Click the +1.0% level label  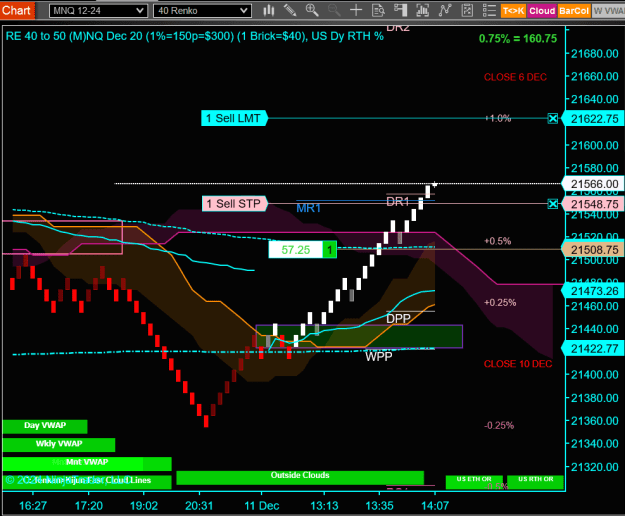(x=497, y=118)
